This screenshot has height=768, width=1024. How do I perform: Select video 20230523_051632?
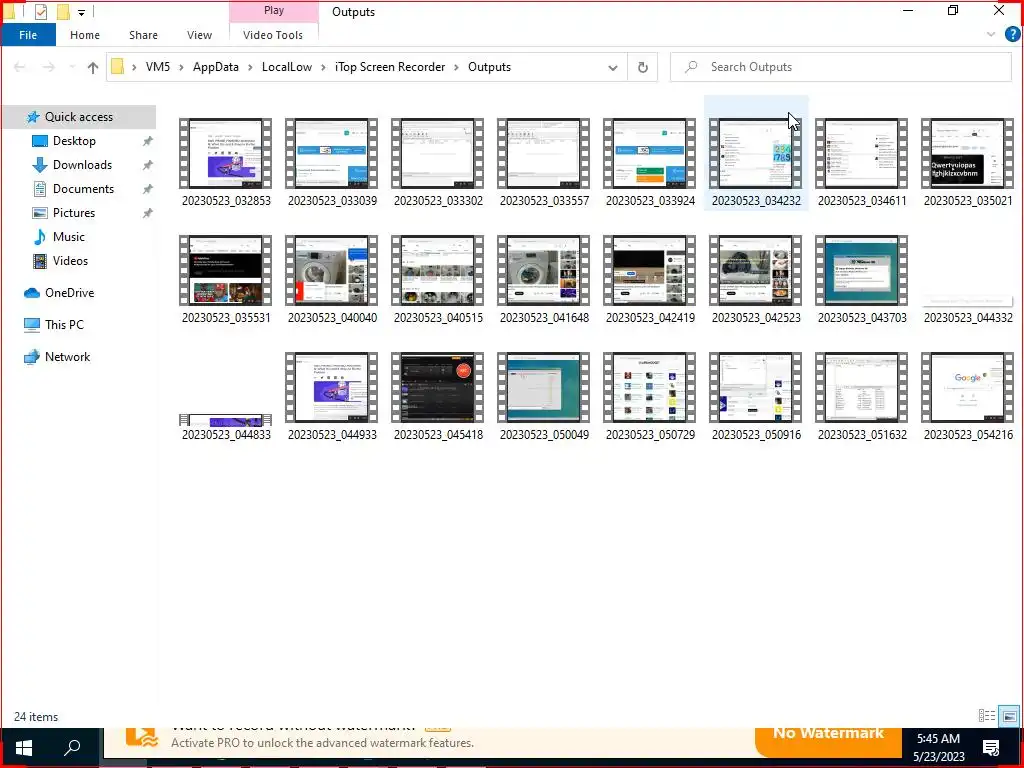[x=861, y=397]
